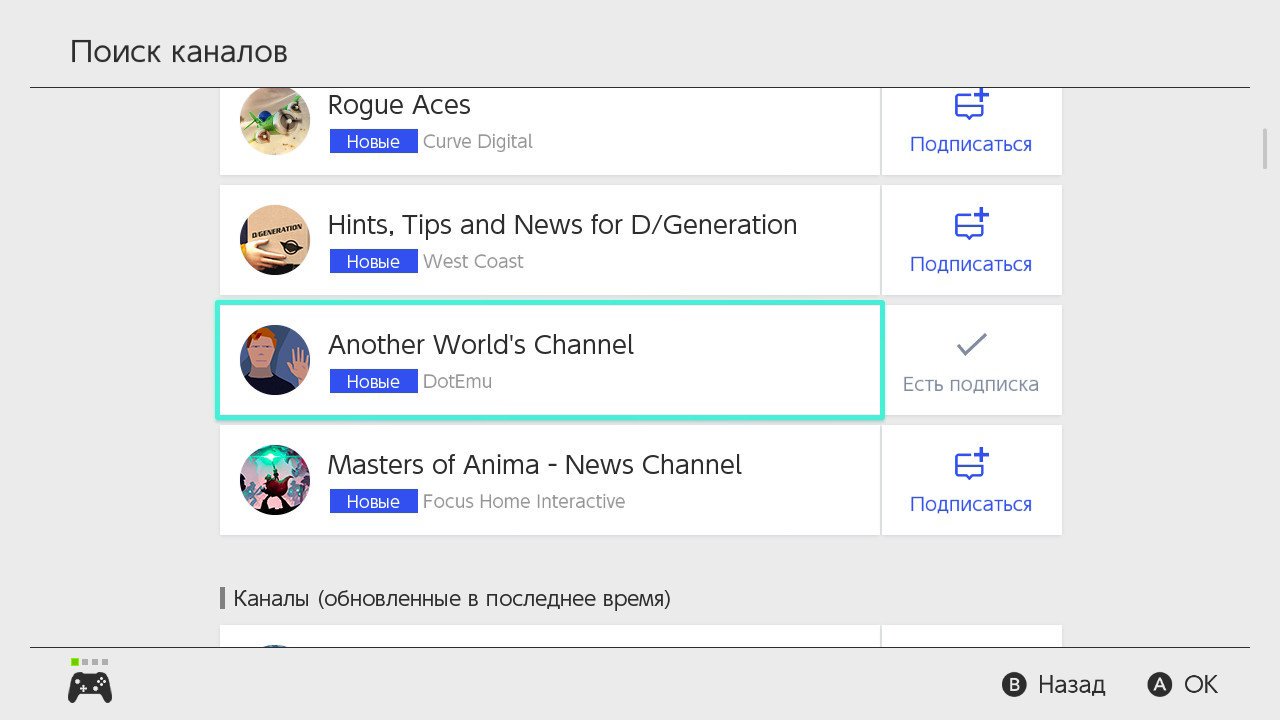Click the Новые badge on Rogue Aces
The width and height of the screenshot is (1280, 720).
[x=373, y=142]
